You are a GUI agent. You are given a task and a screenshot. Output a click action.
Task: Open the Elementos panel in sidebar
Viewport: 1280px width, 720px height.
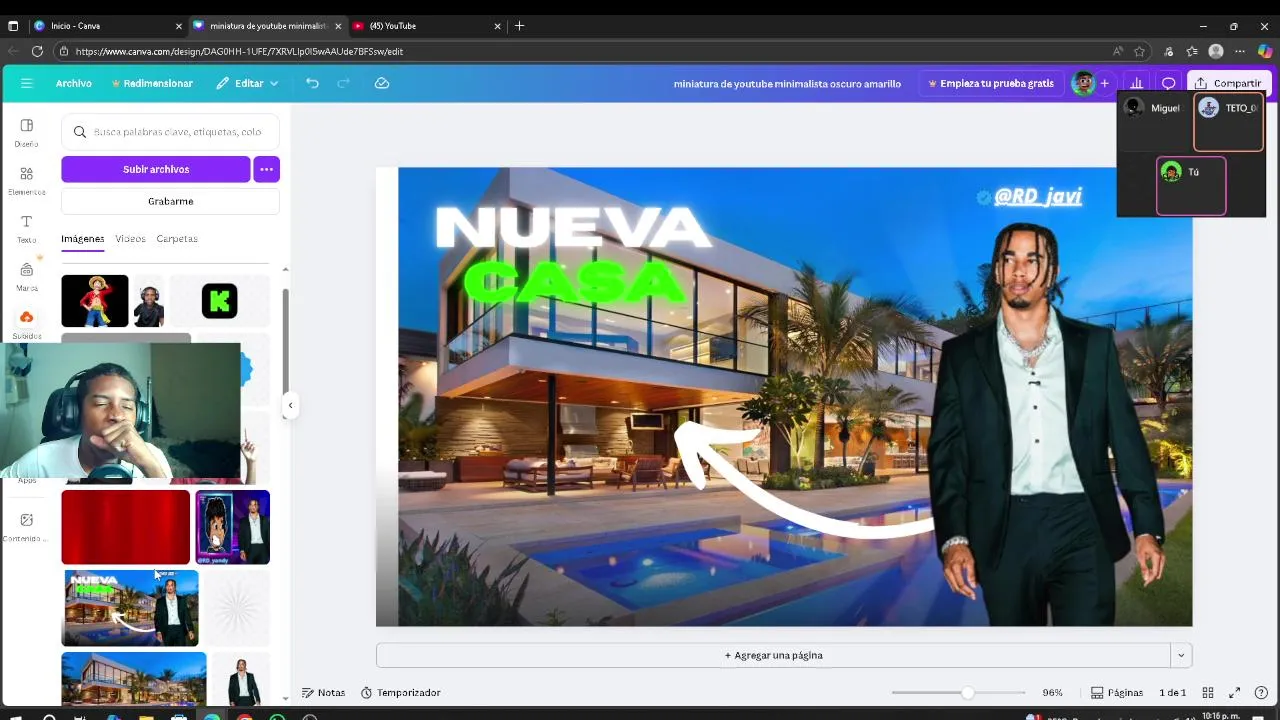tap(27, 180)
